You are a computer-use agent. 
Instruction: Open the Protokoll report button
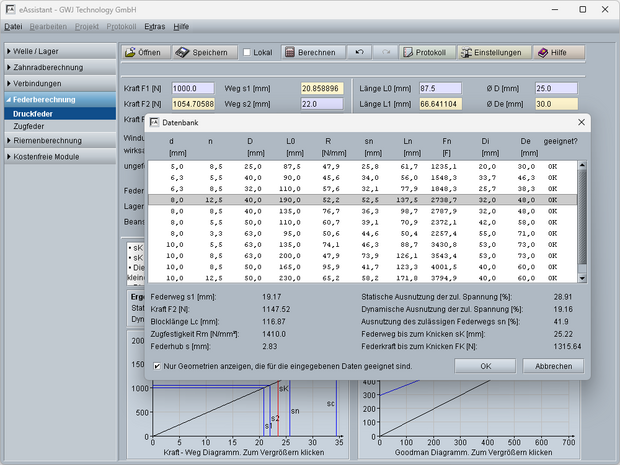[x=424, y=52]
